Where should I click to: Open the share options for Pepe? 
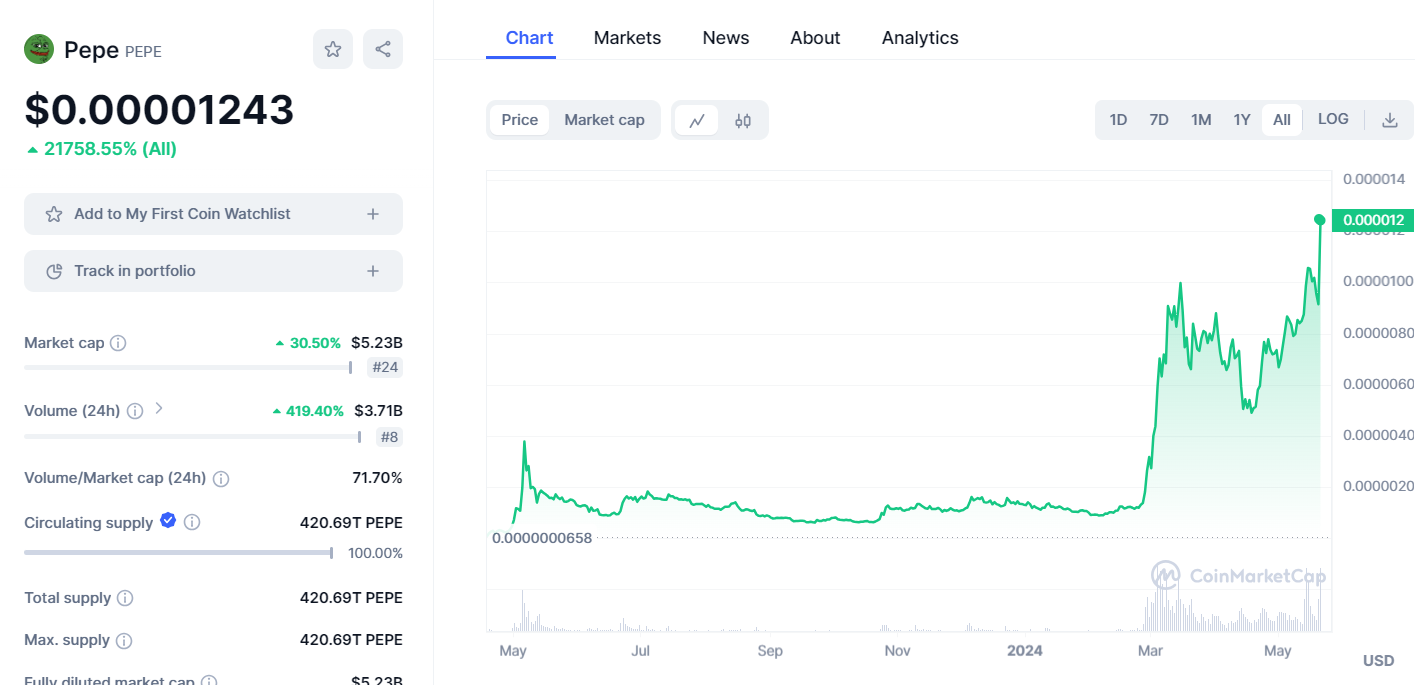click(383, 49)
